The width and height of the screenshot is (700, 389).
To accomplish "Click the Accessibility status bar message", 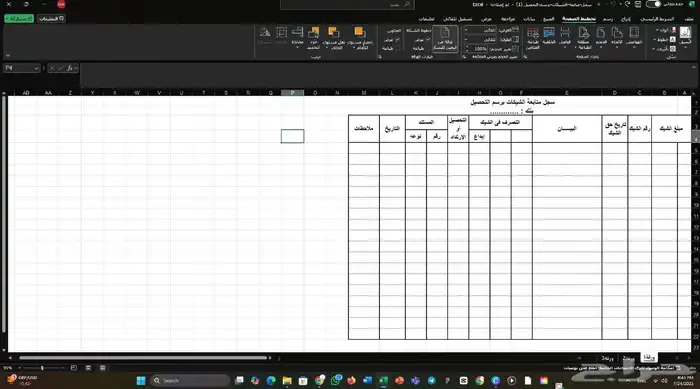I will click(623, 368).
